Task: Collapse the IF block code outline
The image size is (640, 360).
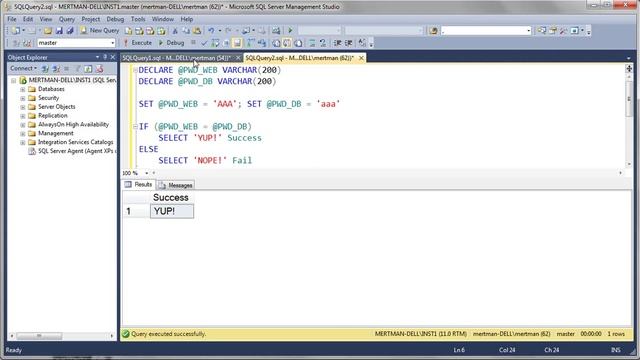Action: (x=135, y=127)
